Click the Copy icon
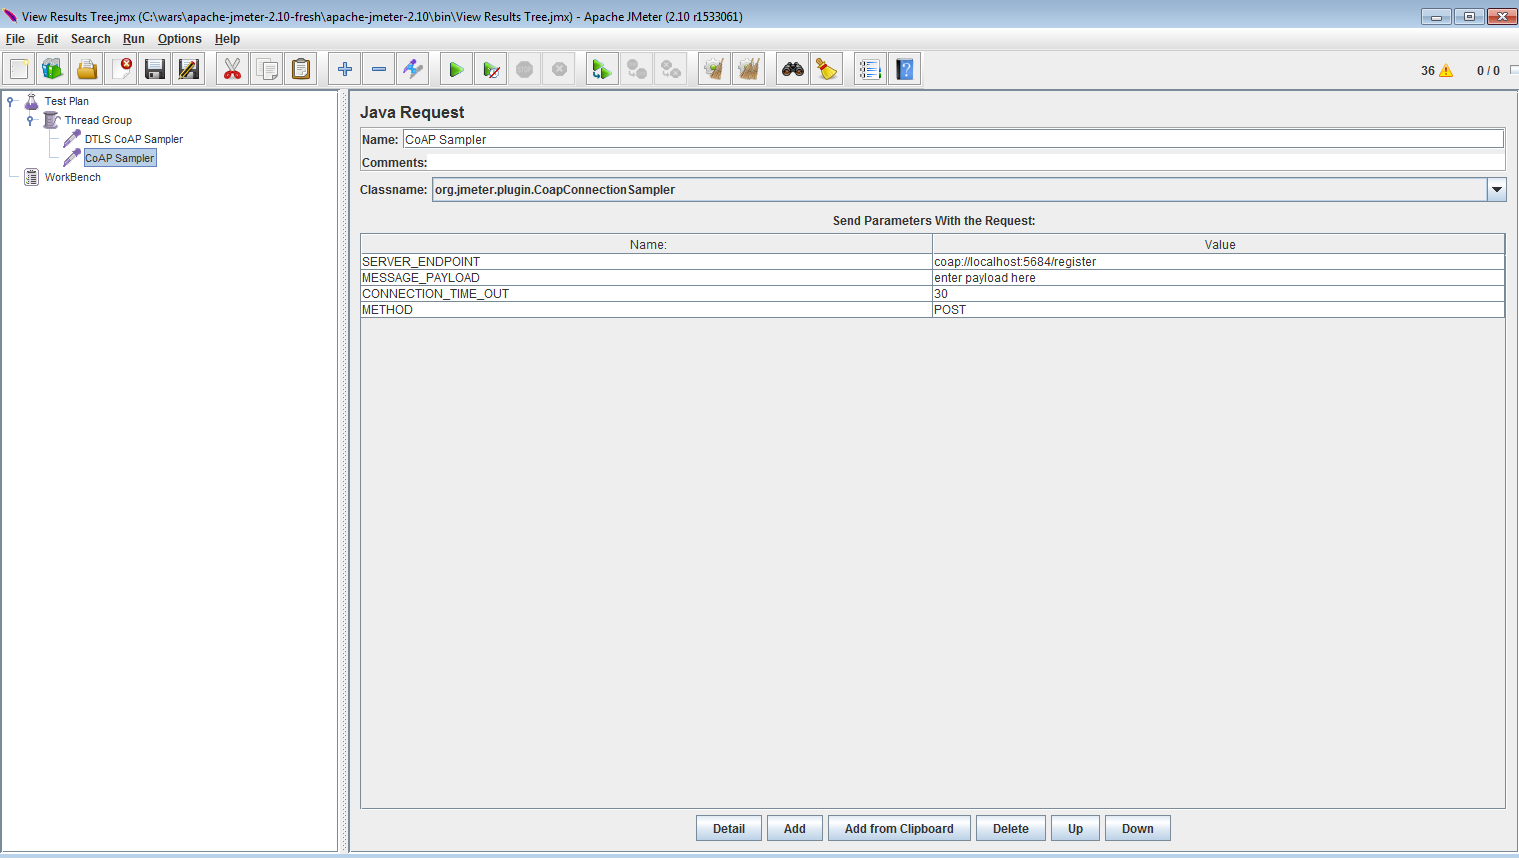The width and height of the screenshot is (1519, 861). click(266, 69)
